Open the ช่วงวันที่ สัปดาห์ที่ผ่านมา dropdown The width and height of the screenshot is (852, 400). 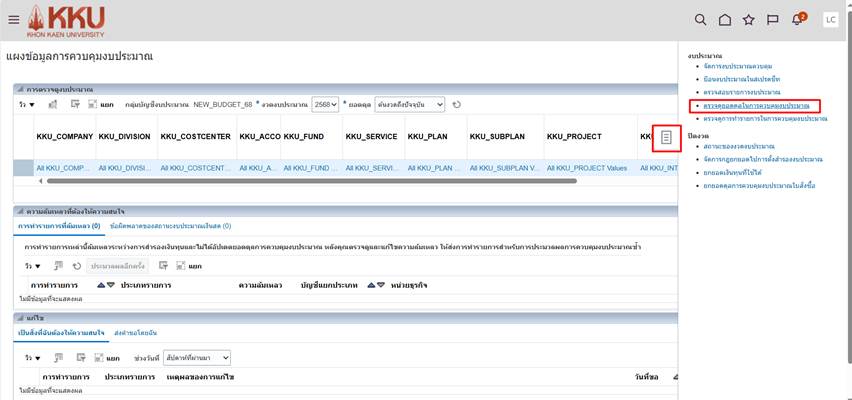pos(197,358)
